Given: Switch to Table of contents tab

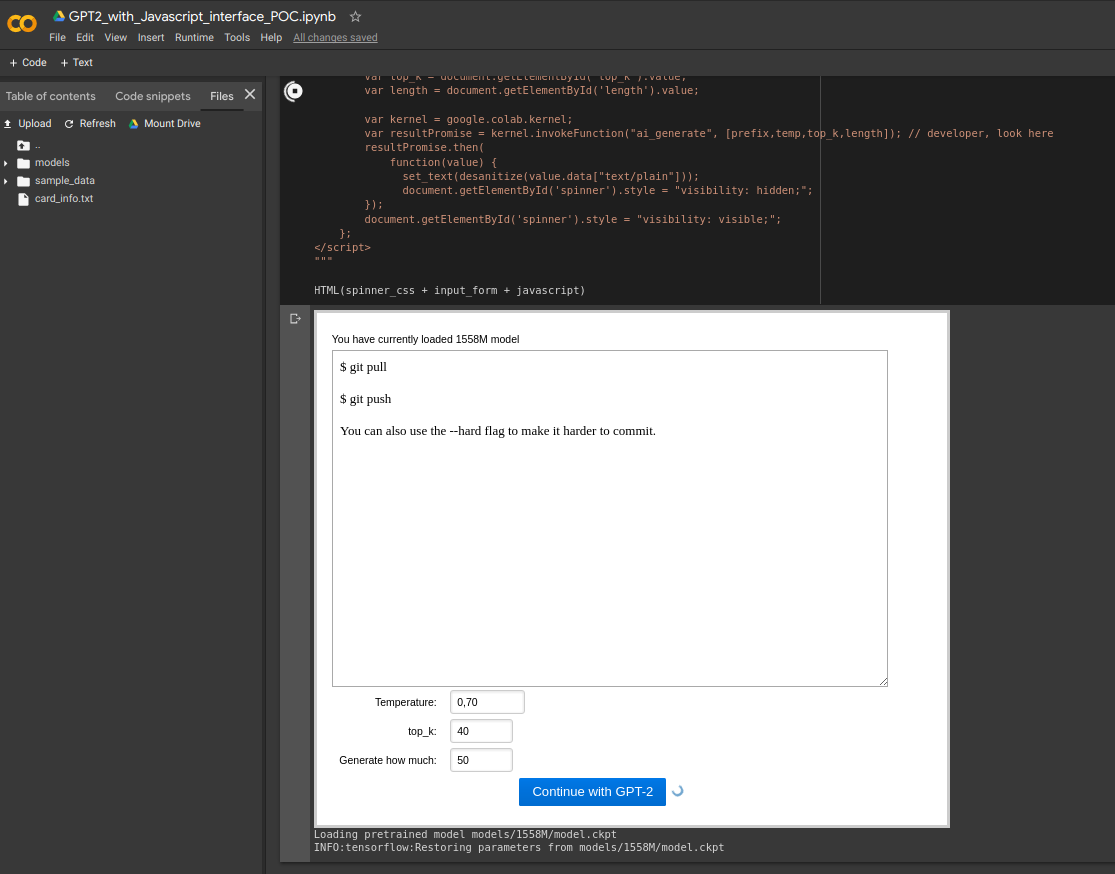Looking at the screenshot, I should (50, 96).
